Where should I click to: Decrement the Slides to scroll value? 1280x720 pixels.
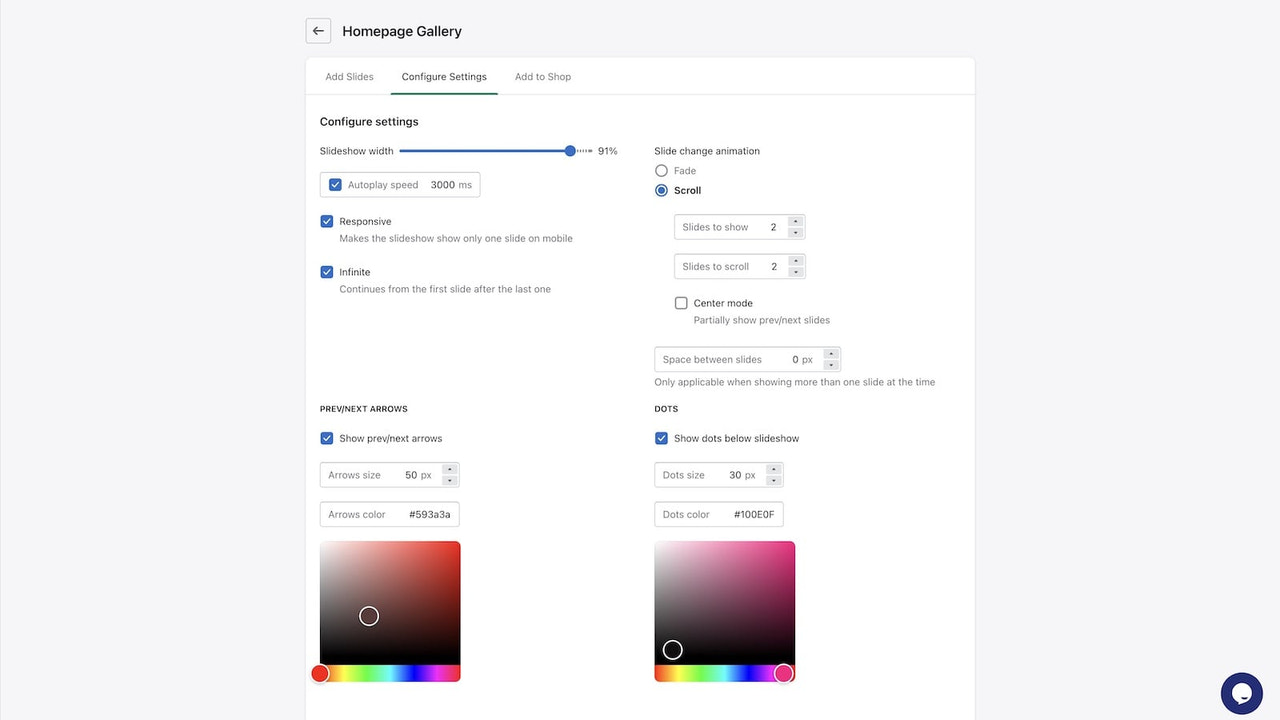[795, 271]
